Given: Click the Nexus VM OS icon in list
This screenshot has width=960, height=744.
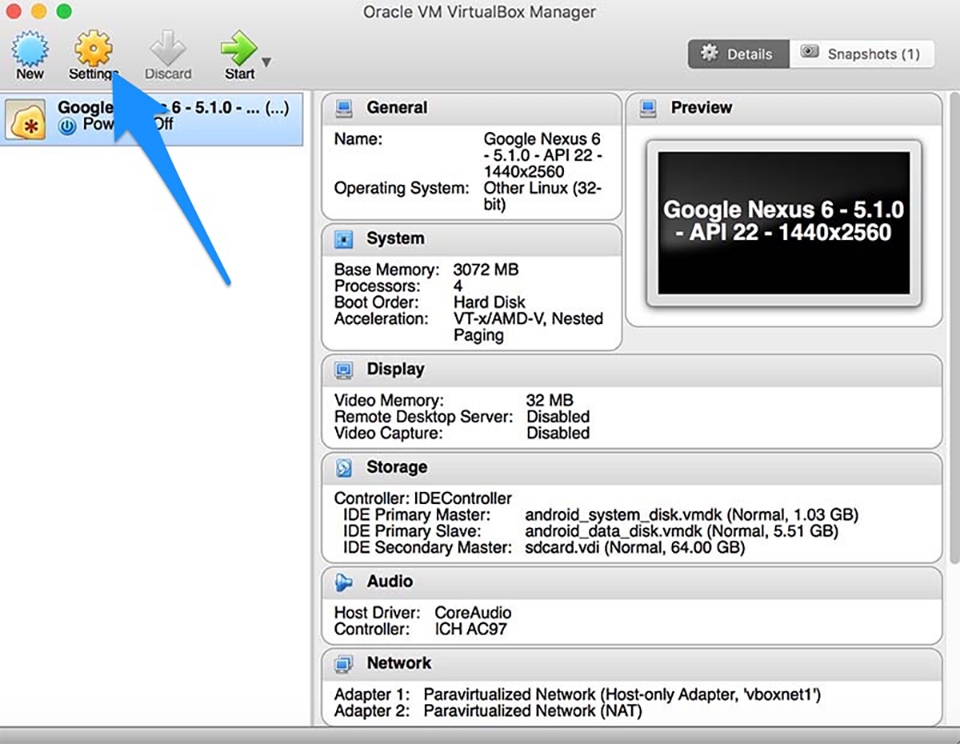Looking at the screenshot, I should (25, 120).
